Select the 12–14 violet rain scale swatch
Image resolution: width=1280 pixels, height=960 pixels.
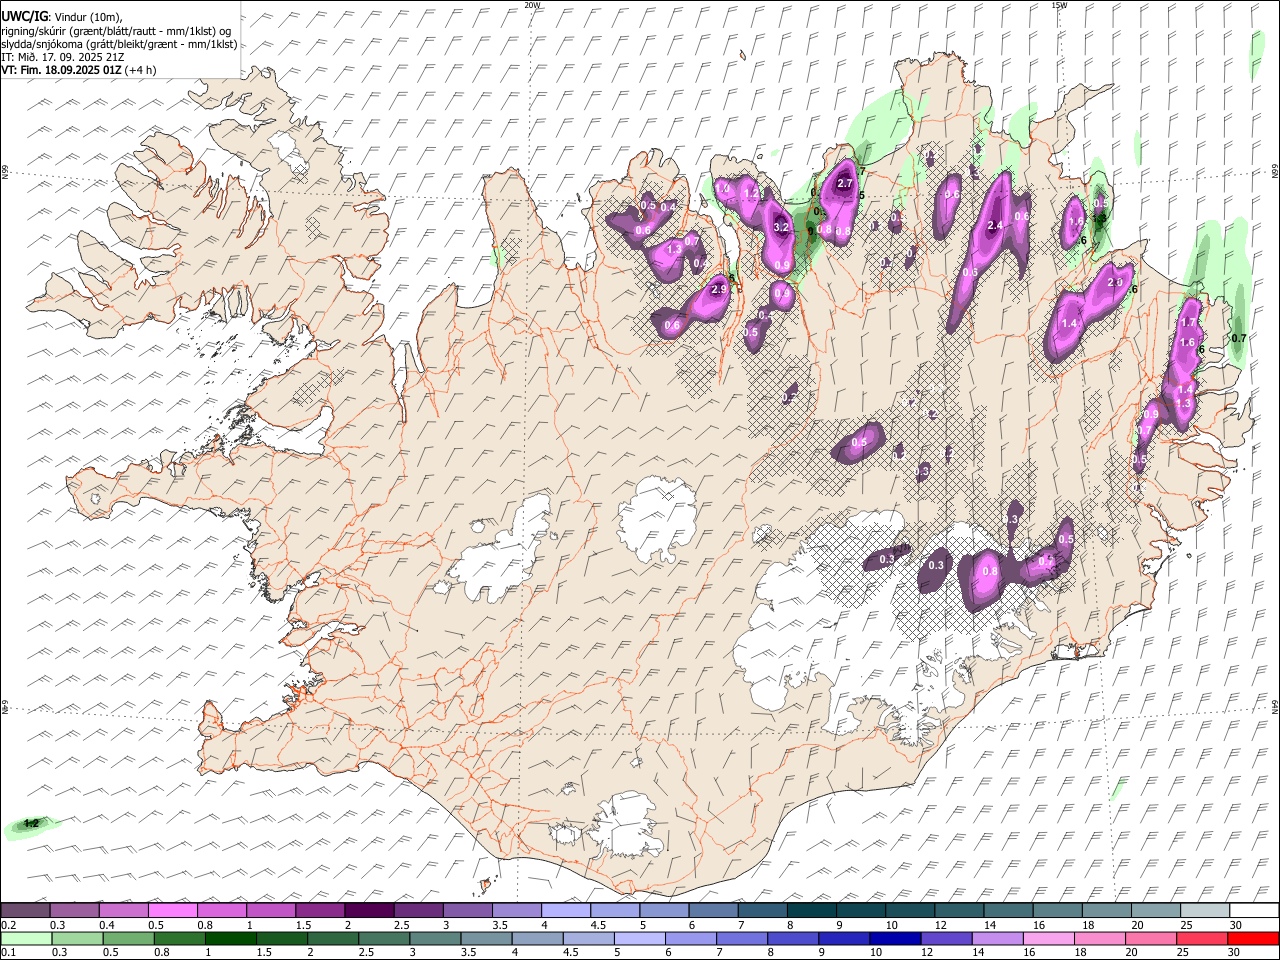pos(945,938)
